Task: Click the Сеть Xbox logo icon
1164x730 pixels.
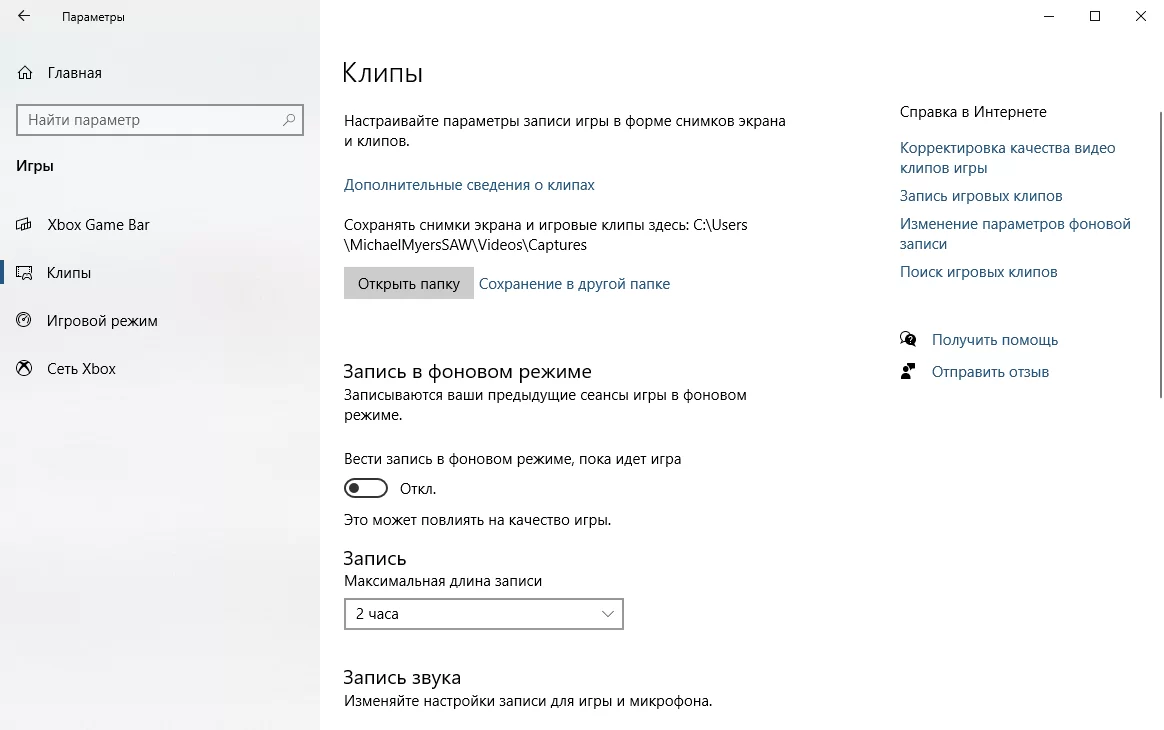Action: pyautogui.click(x=25, y=369)
